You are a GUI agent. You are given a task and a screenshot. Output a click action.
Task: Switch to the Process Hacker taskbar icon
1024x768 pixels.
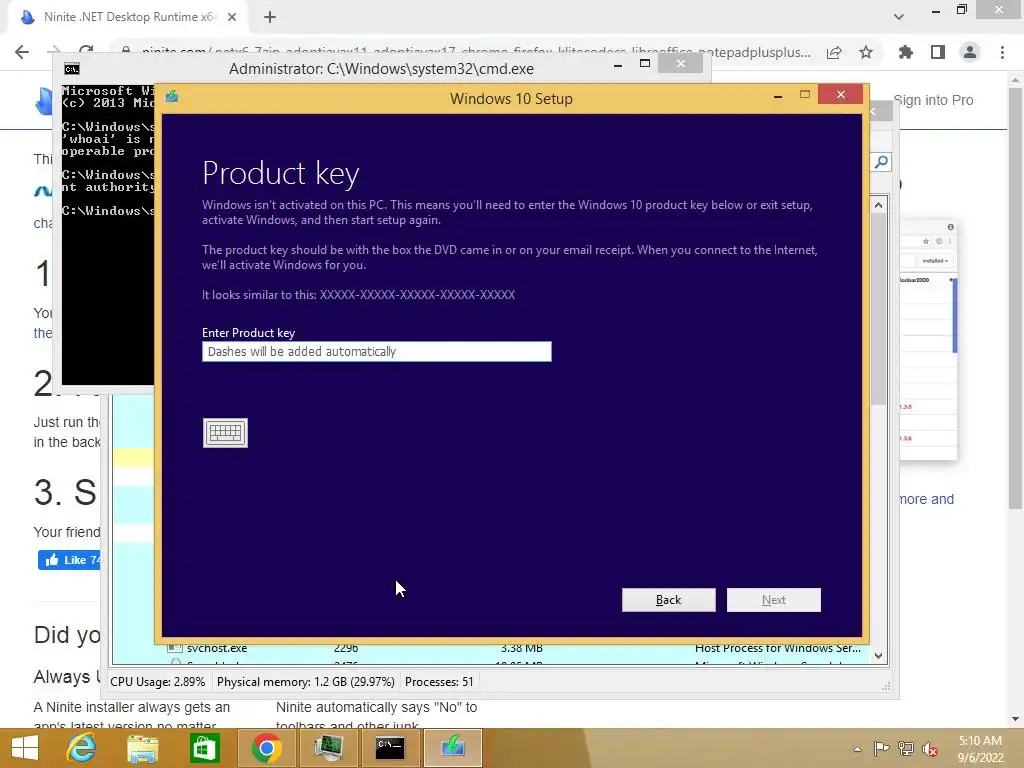coord(328,748)
